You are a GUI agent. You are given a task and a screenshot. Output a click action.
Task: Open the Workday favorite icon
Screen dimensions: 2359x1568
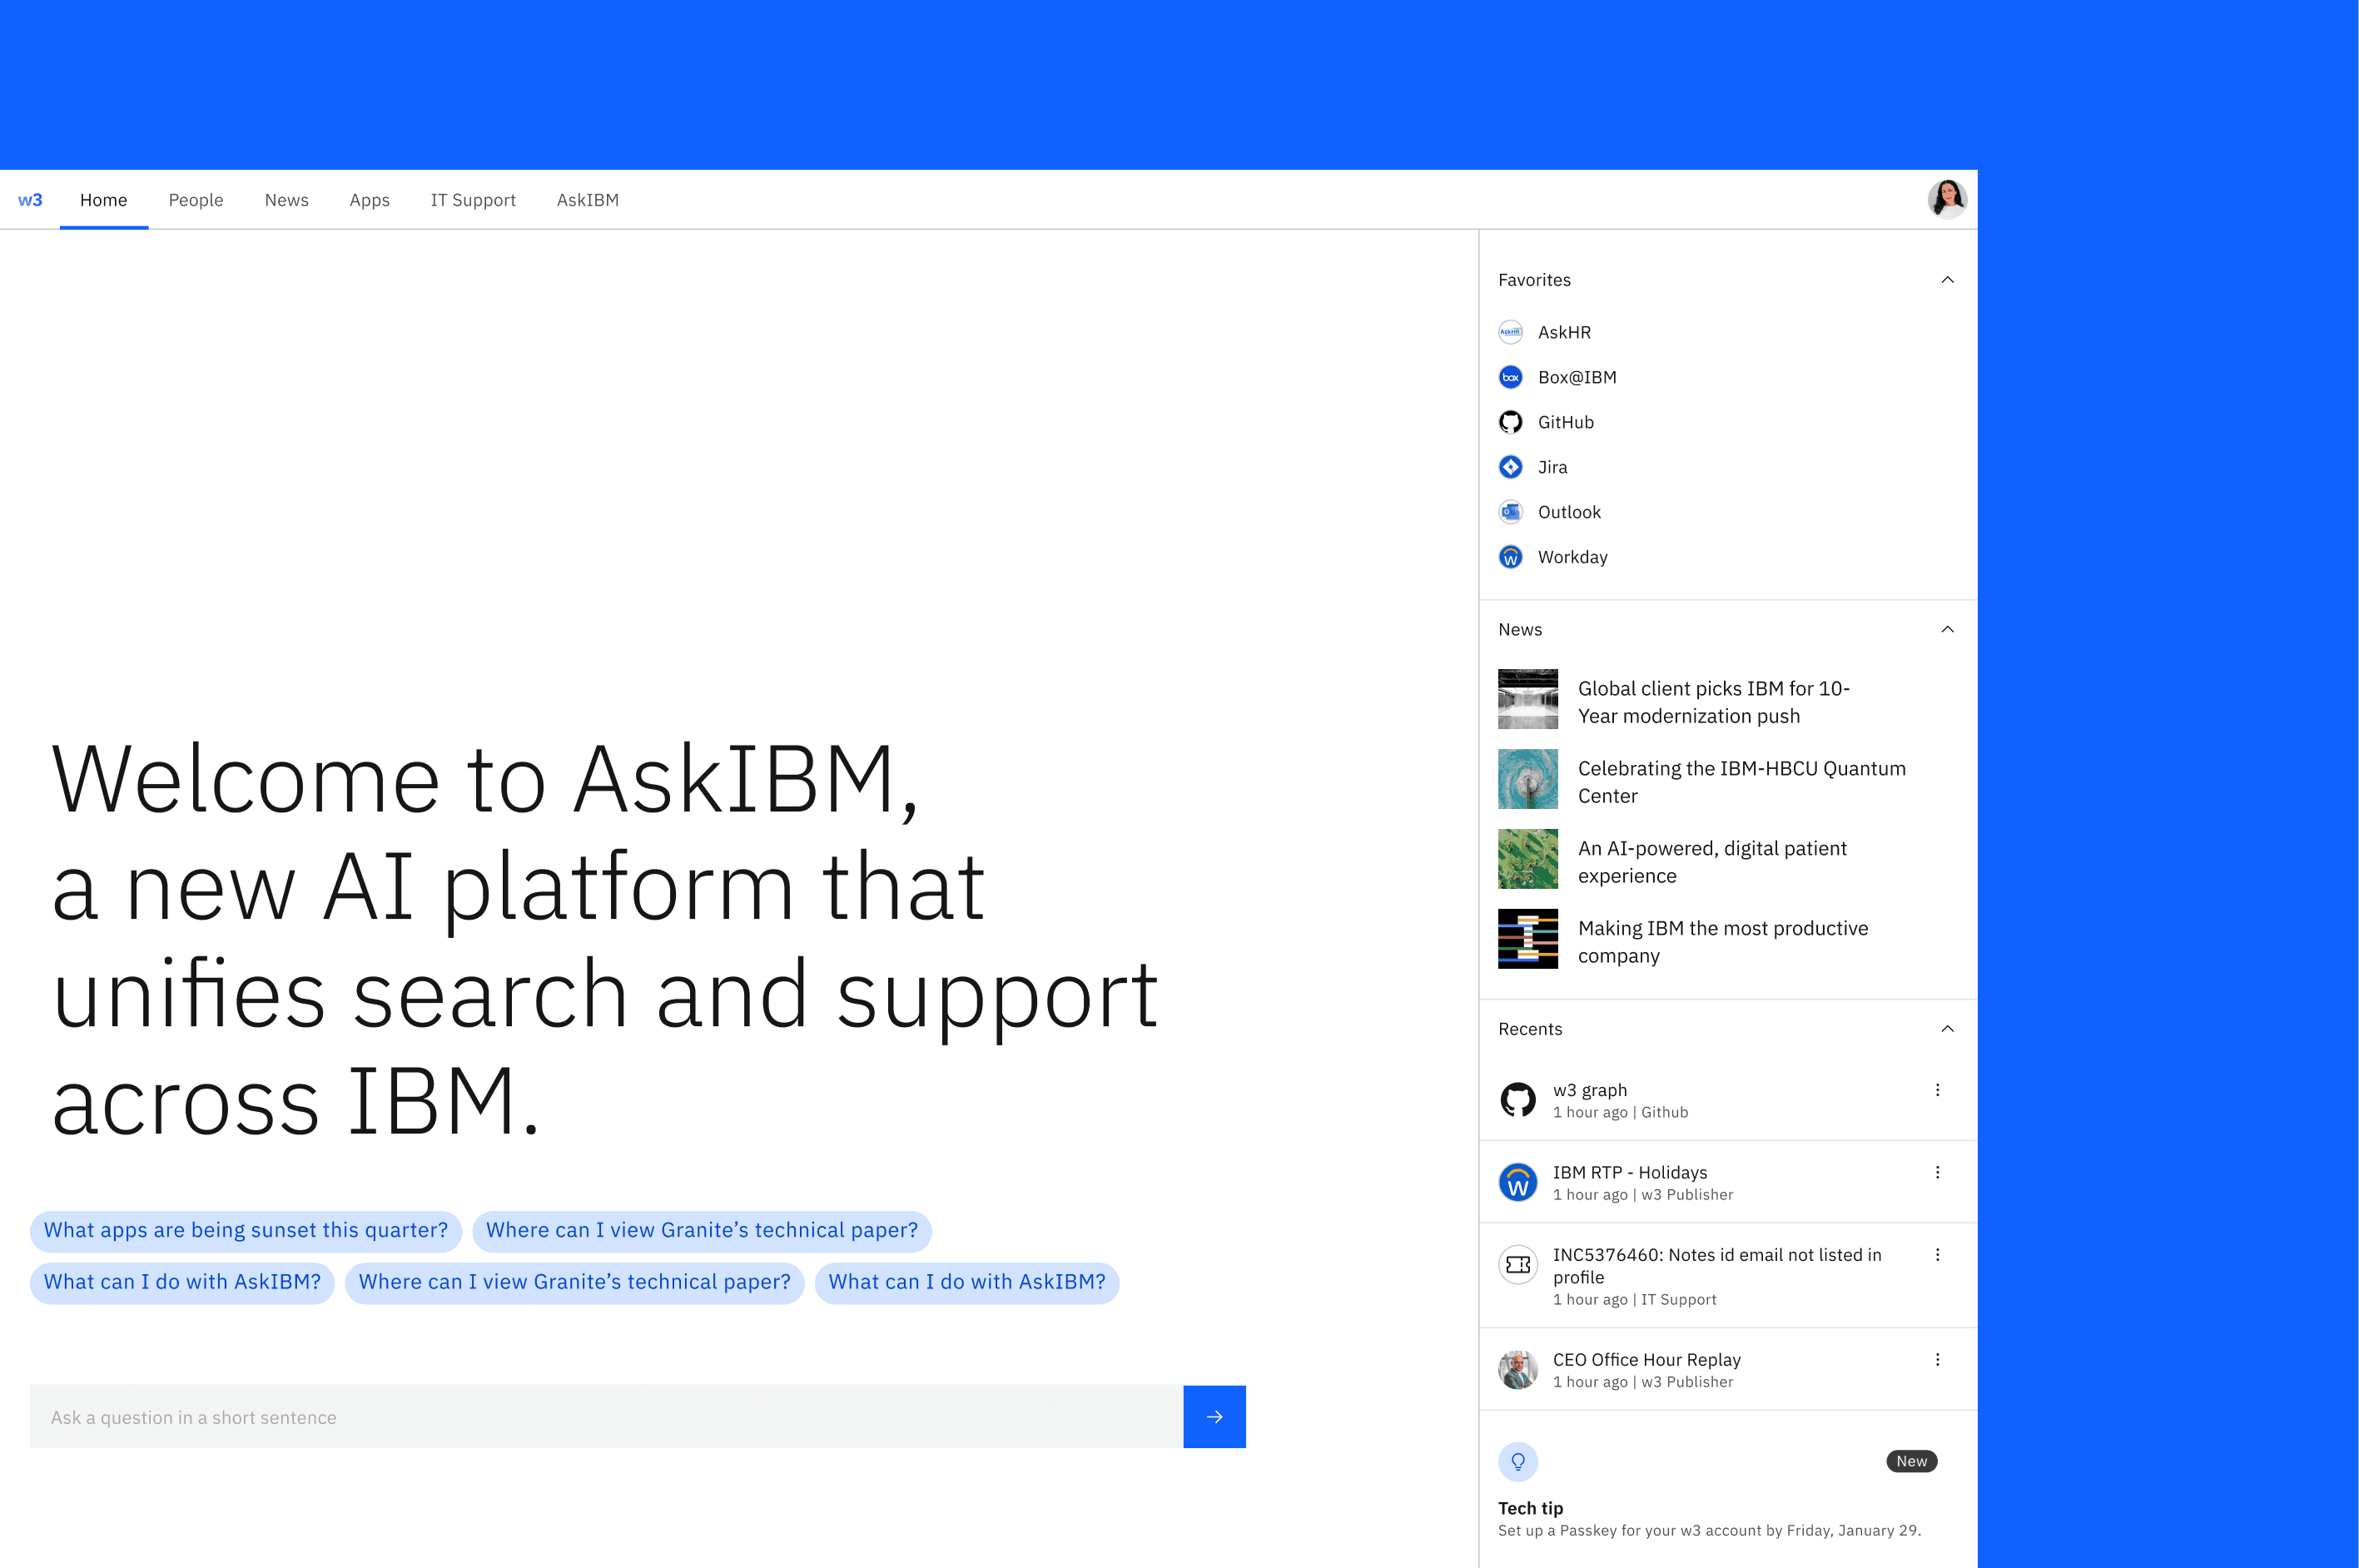(1510, 557)
